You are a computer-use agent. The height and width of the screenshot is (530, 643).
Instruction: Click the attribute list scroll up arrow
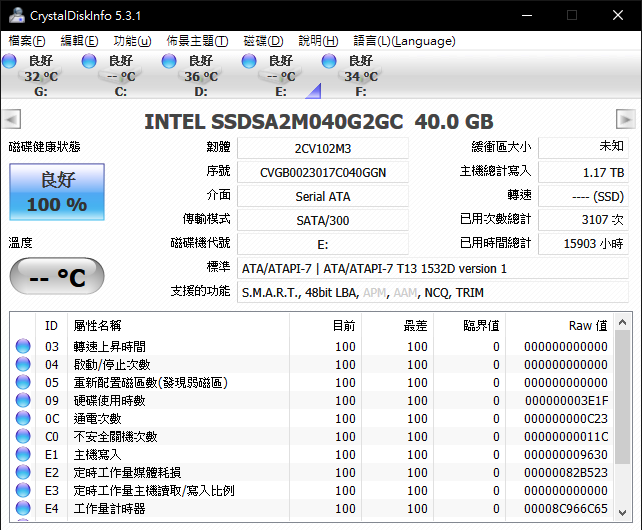622,322
